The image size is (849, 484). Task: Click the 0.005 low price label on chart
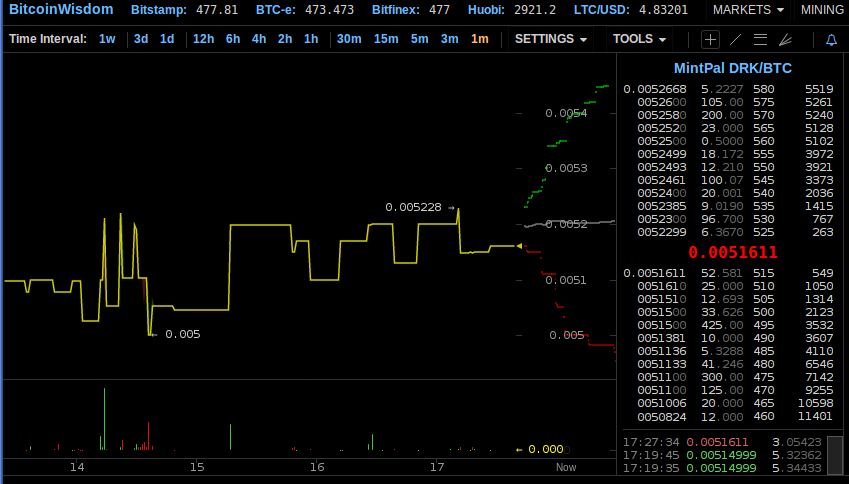[x=182, y=334]
